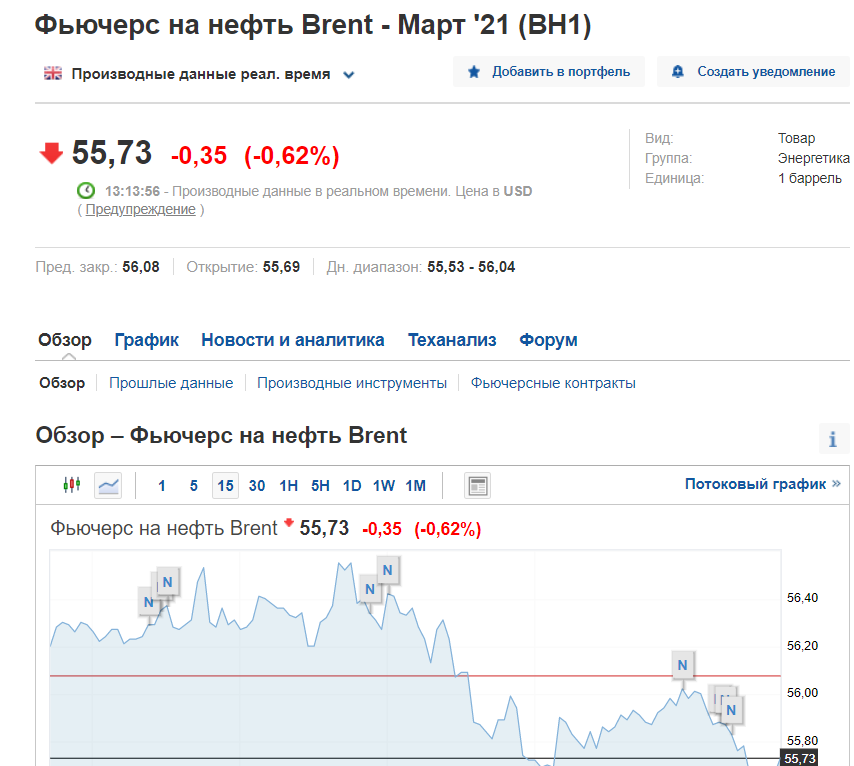Expand Производные данные реал. время dropdown
Viewport: 854px width, 766px height.
[x=349, y=75]
